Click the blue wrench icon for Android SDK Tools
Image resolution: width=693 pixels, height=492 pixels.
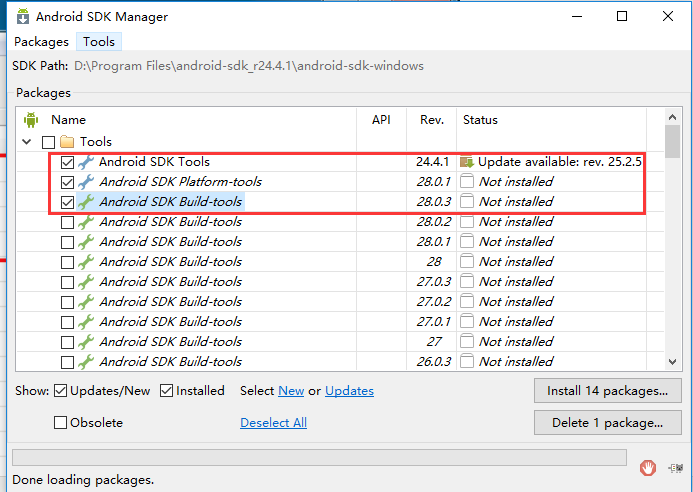pyautogui.click(x=86, y=162)
